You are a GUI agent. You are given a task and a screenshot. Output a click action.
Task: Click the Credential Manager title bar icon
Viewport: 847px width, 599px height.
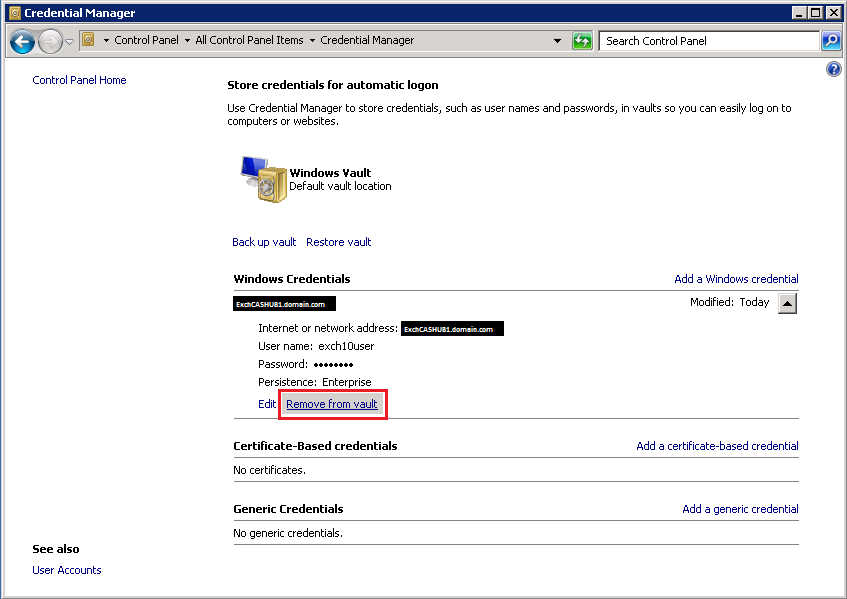pos(13,13)
